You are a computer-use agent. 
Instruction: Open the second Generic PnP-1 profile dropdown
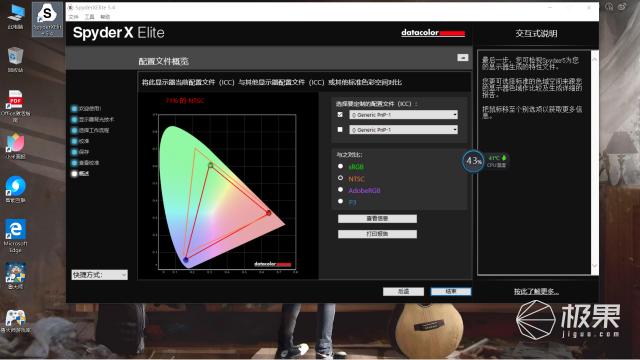coord(403,130)
